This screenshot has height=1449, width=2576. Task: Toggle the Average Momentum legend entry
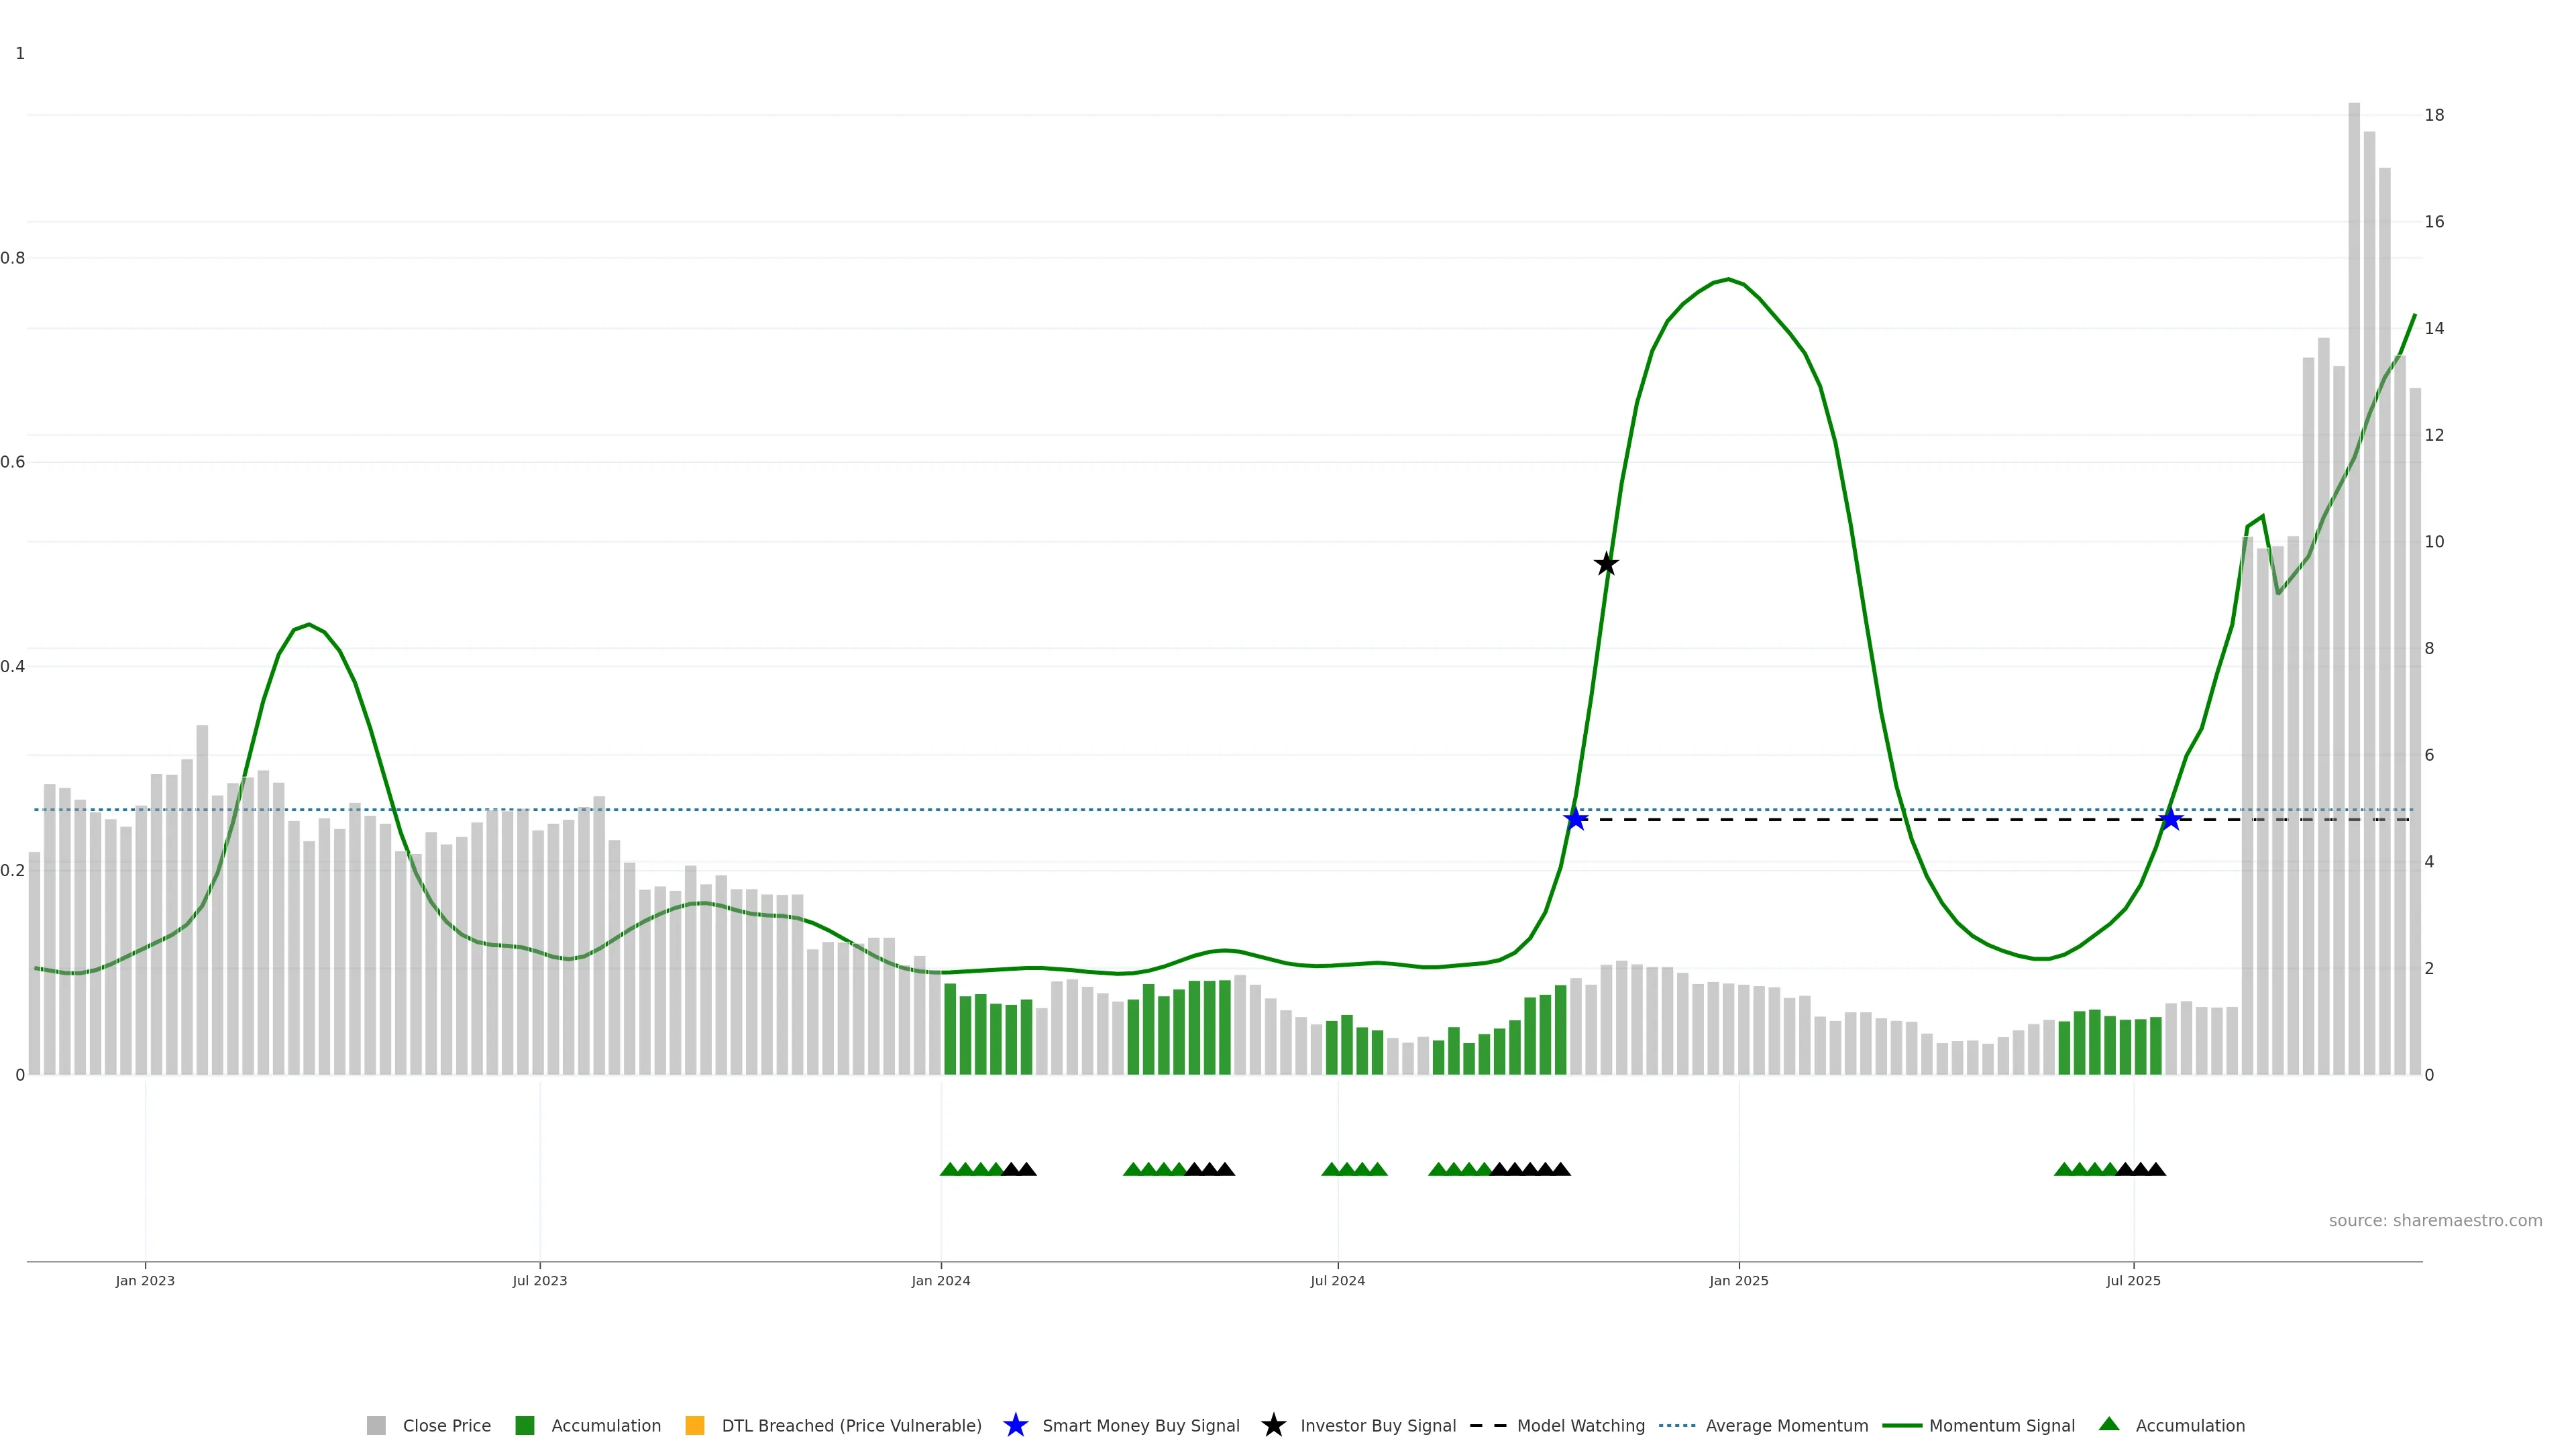tap(1786, 1426)
